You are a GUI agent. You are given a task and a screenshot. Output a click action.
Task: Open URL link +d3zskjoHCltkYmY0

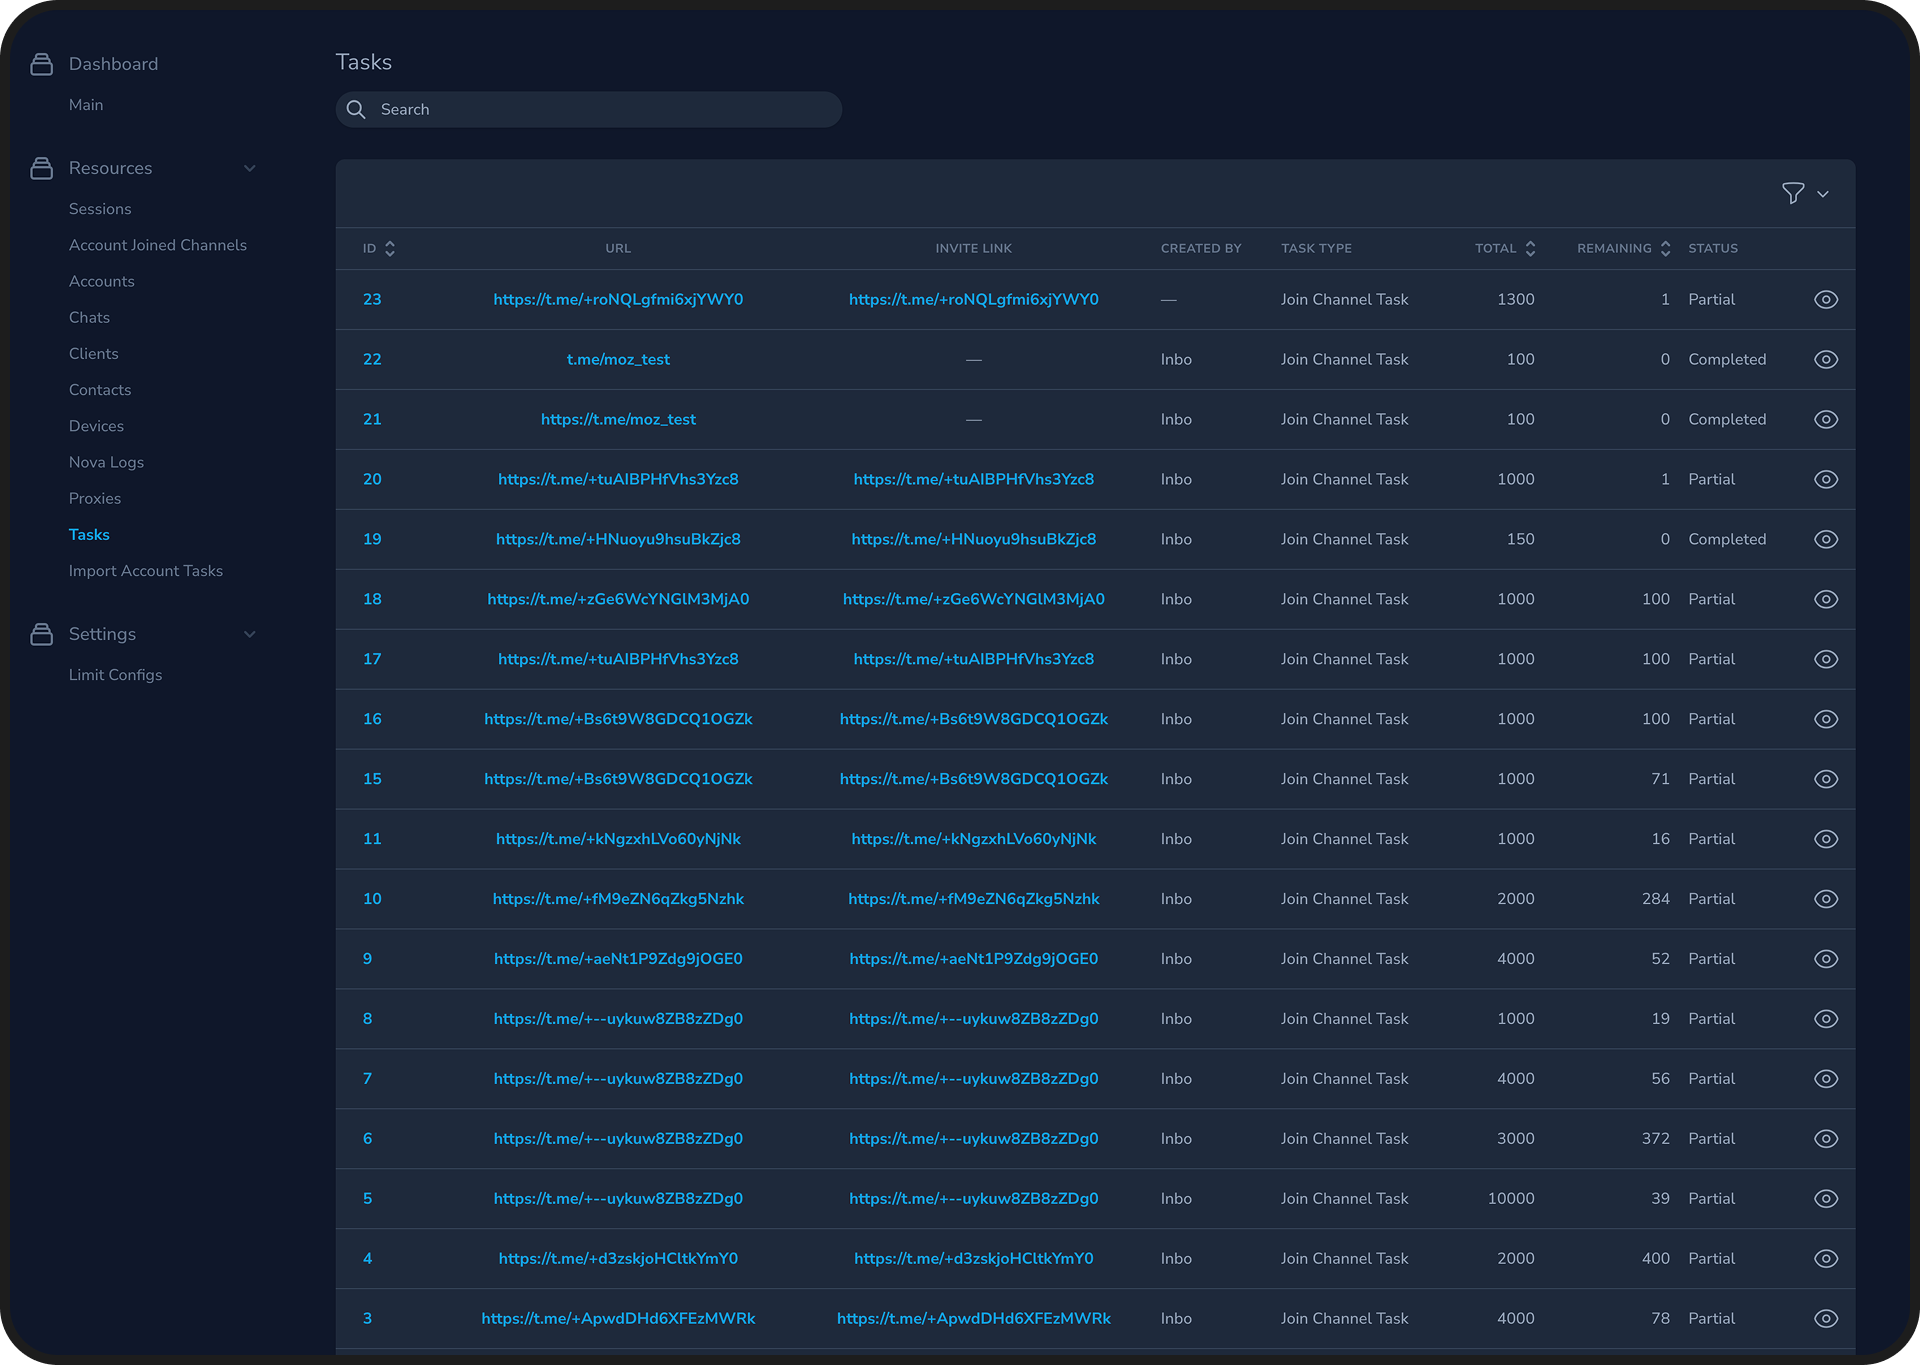click(x=618, y=1260)
